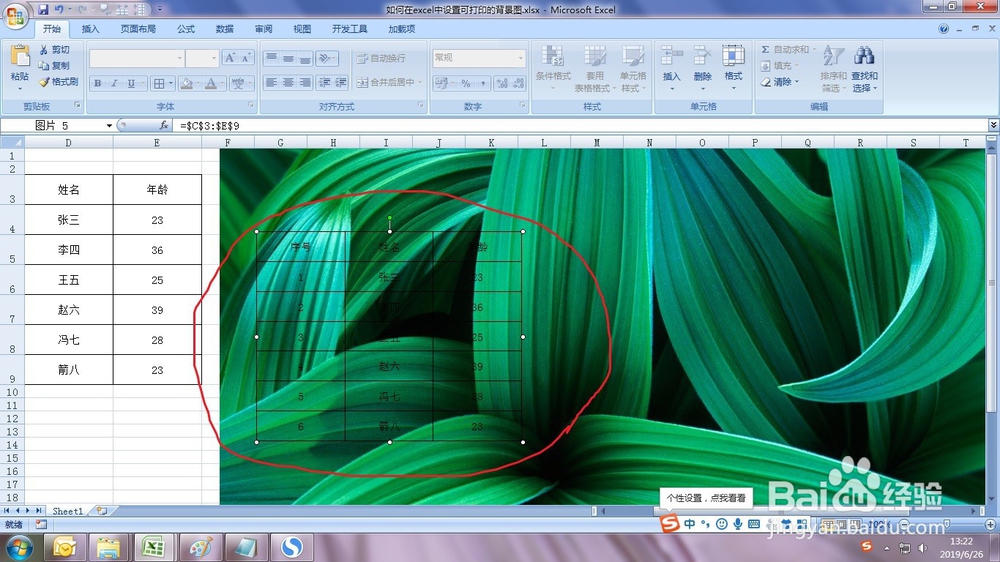Viewport: 1000px width, 562px height.
Task: Center text horizontally
Action: [x=288, y=82]
